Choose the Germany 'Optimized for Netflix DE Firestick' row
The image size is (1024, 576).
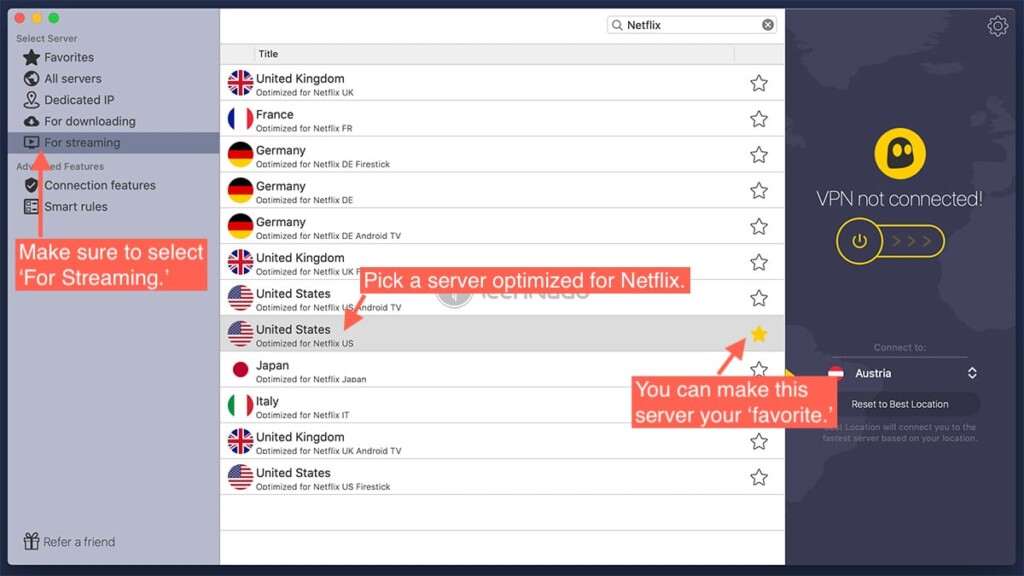[x=502, y=155]
